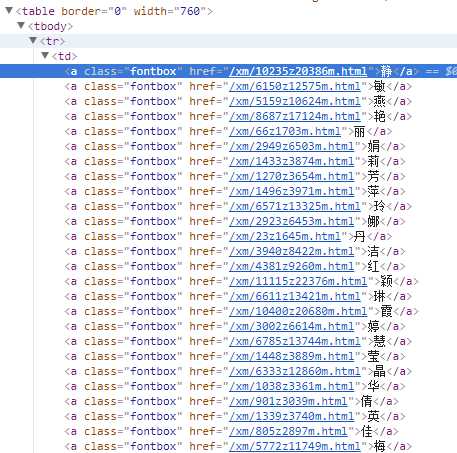Click the /xm/4381z9260m.html URL
This screenshot has height=453, width=457.
pyautogui.click(x=291, y=266)
